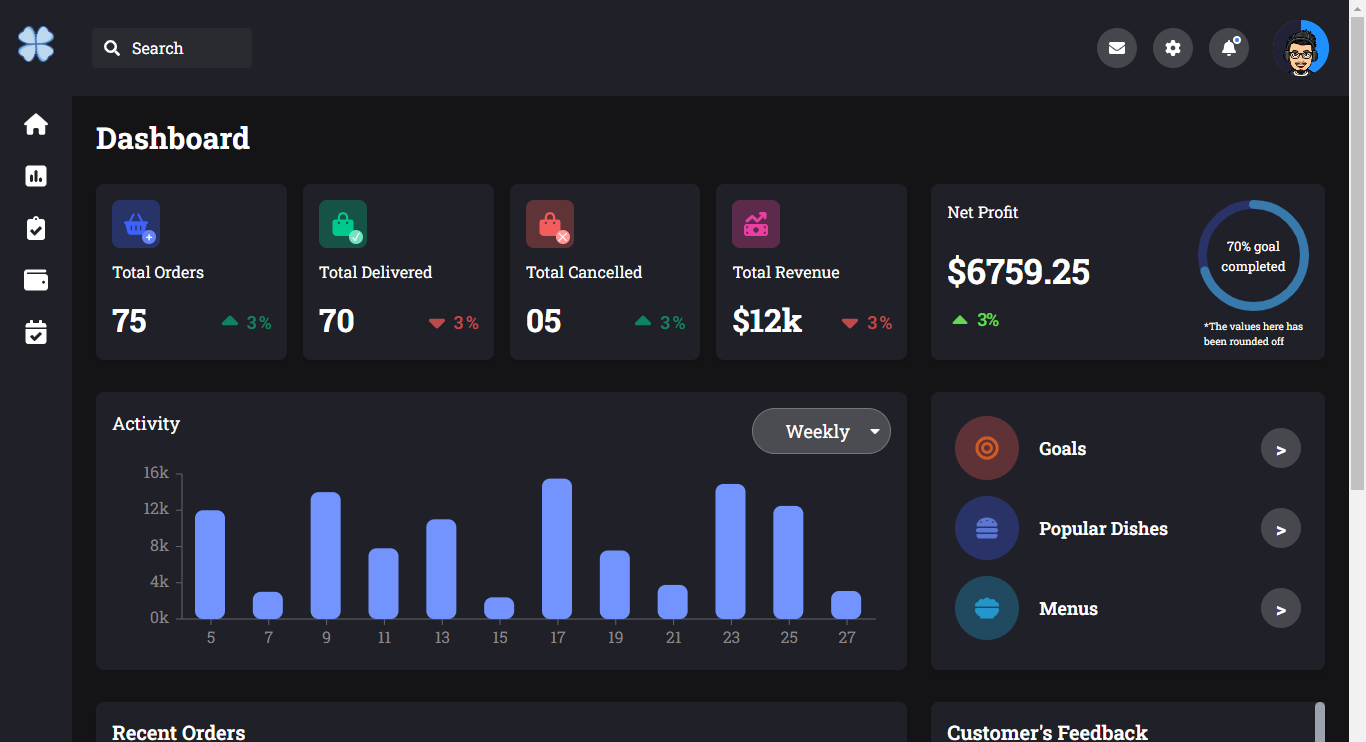1366x742 pixels.
Task: Open the calendar bookings sidebar icon
Action: click(35, 332)
